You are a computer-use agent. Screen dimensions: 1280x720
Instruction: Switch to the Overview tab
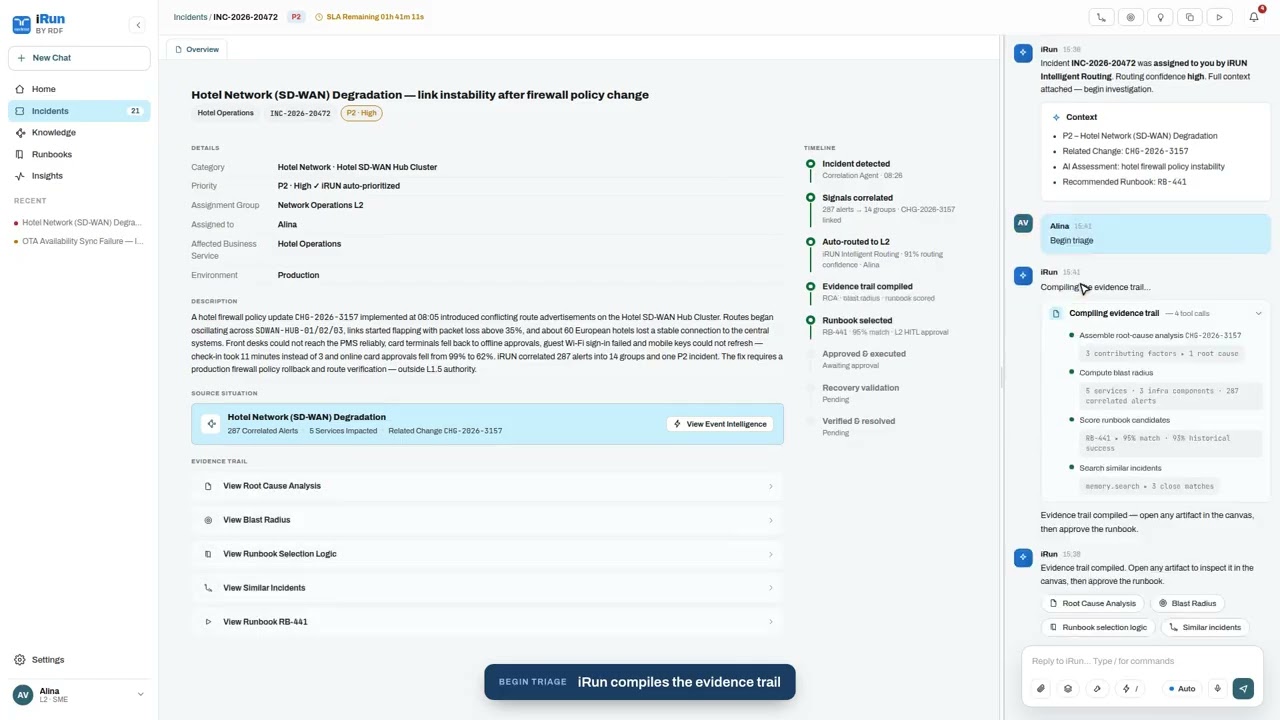point(196,49)
